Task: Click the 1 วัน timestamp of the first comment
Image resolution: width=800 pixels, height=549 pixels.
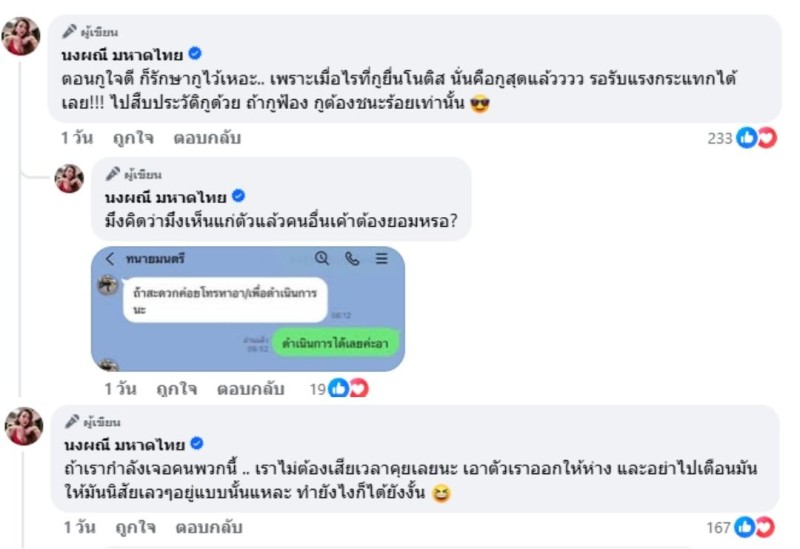Action: pyautogui.click(x=77, y=138)
